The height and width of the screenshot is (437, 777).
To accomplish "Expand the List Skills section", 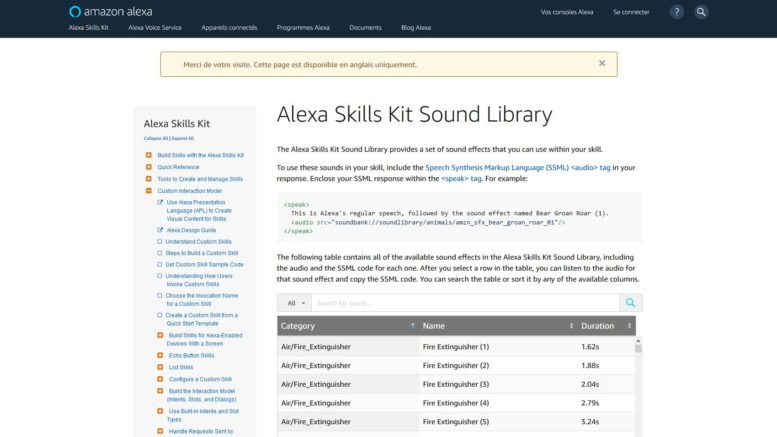I will click(160, 367).
